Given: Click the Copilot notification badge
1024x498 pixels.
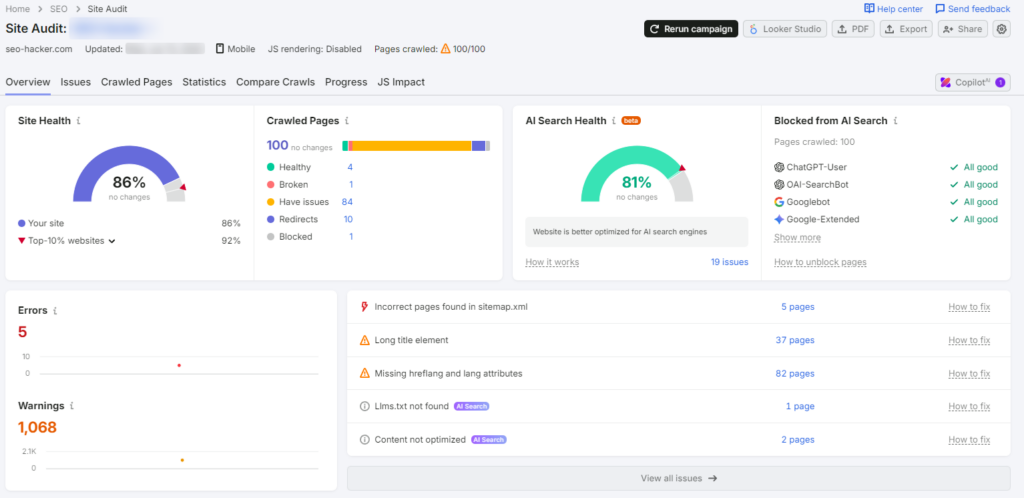Looking at the screenshot, I should click(x=1000, y=82).
